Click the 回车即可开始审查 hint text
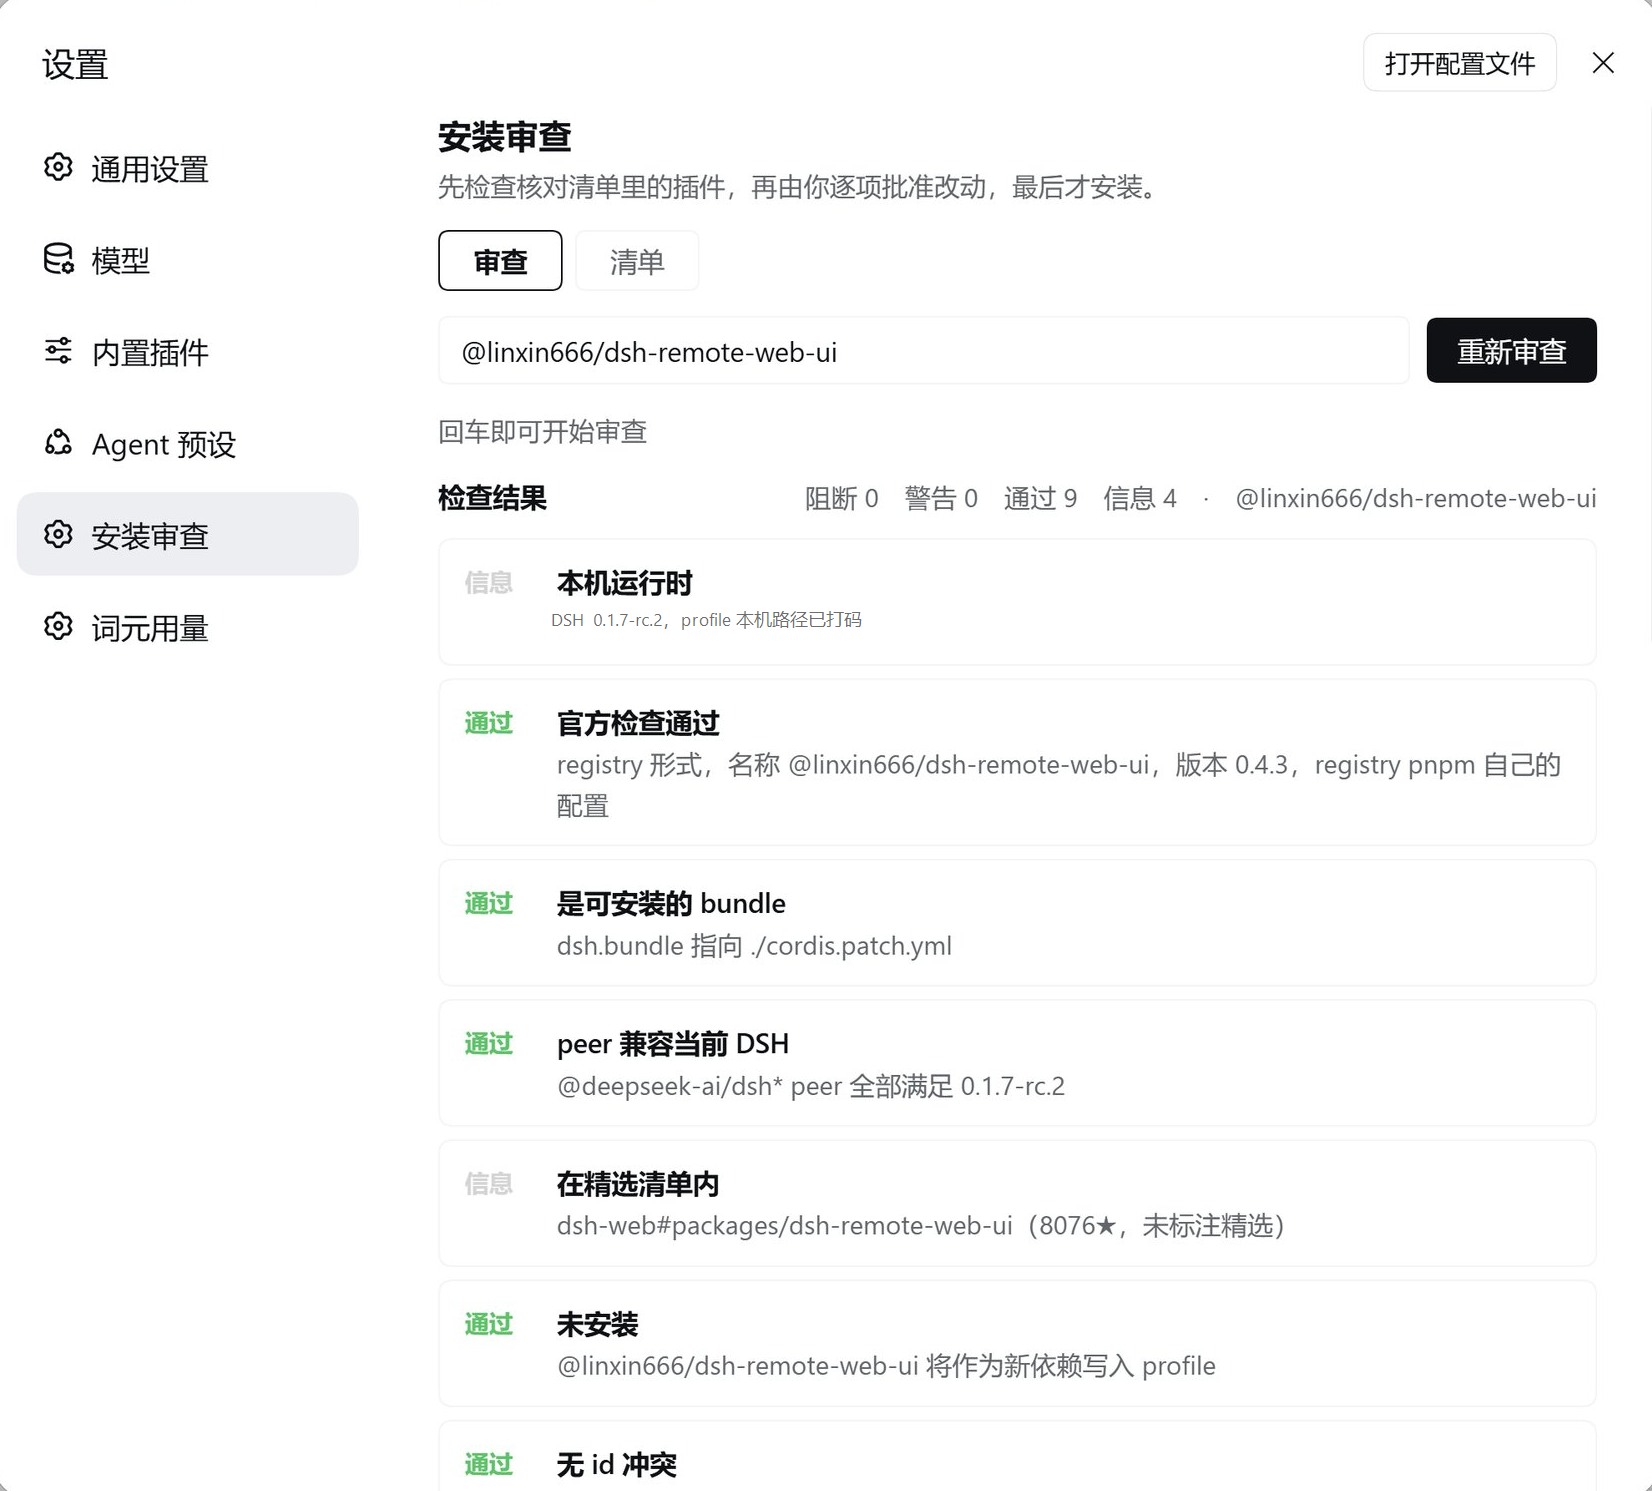 [543, 431]
